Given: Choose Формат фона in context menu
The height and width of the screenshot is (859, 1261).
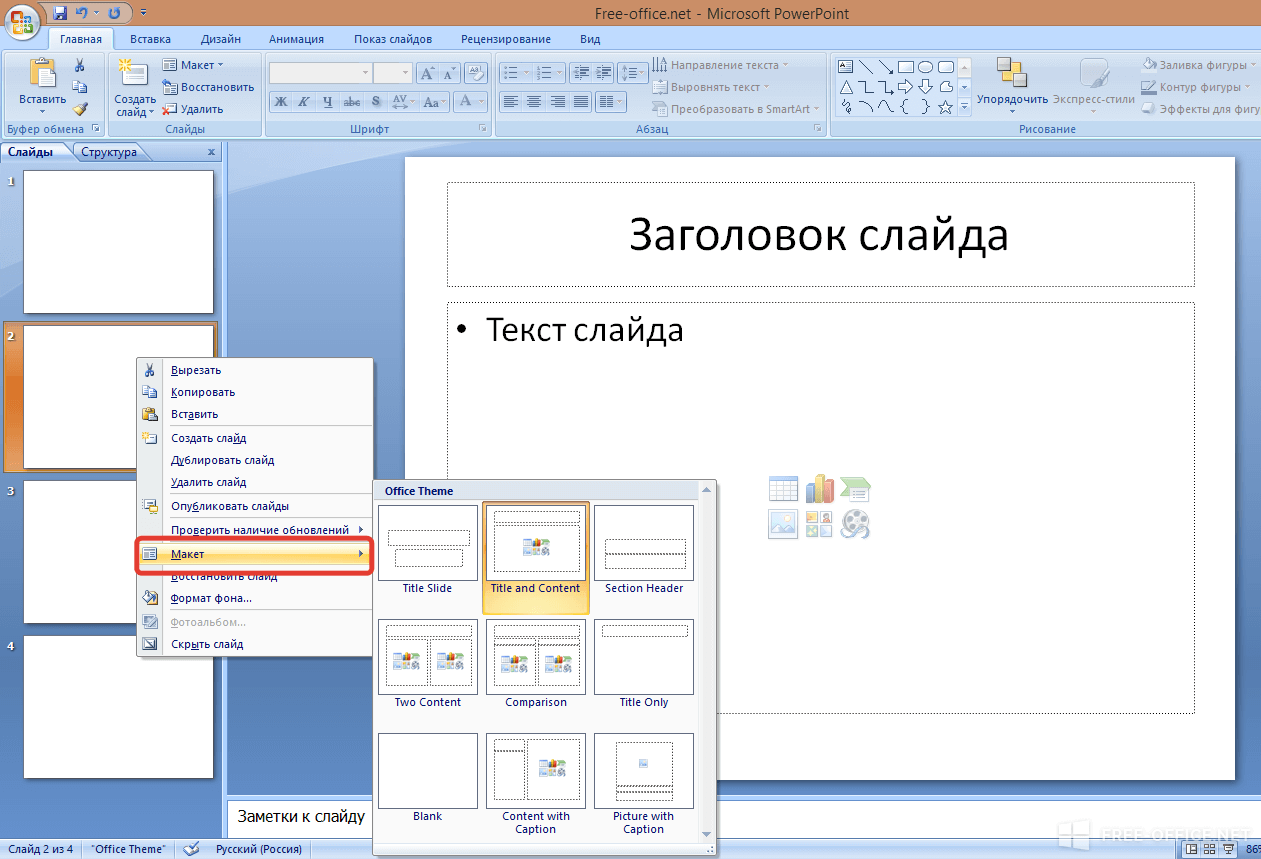Looking at the screenshot, I should point(254,598).
